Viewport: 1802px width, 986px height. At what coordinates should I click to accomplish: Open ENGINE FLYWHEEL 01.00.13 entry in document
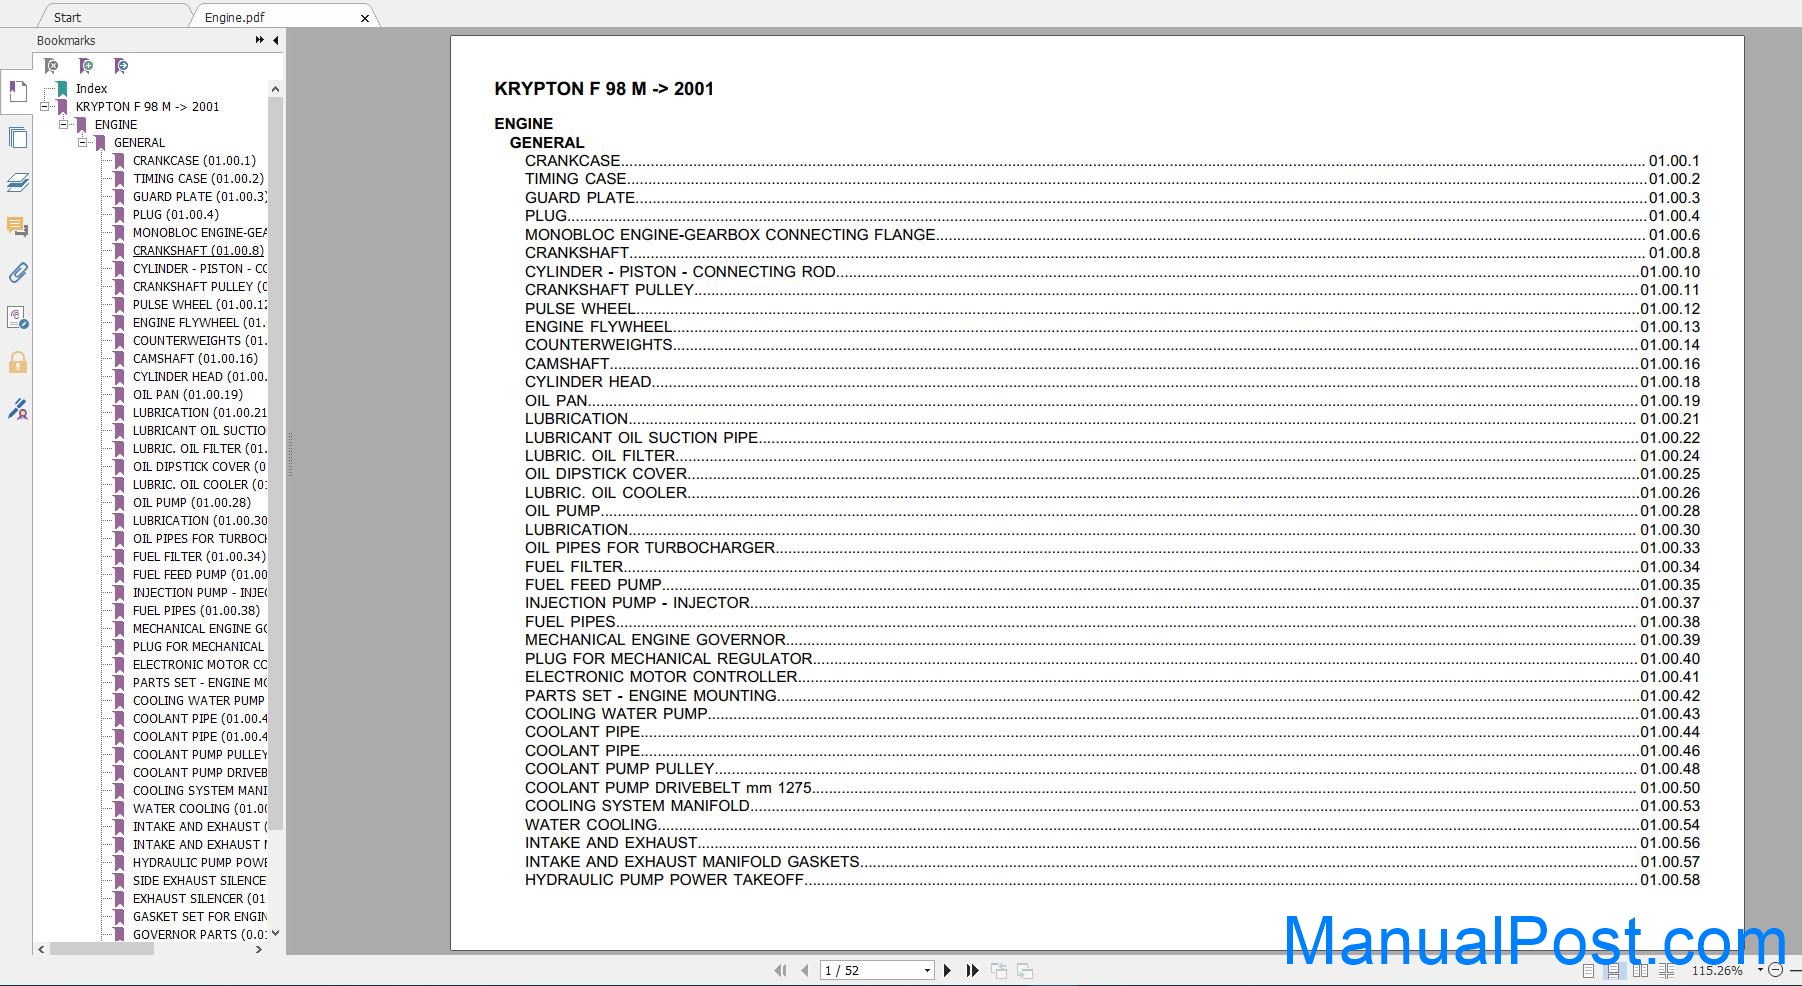pyautogui.click(x=1112, y=326)
